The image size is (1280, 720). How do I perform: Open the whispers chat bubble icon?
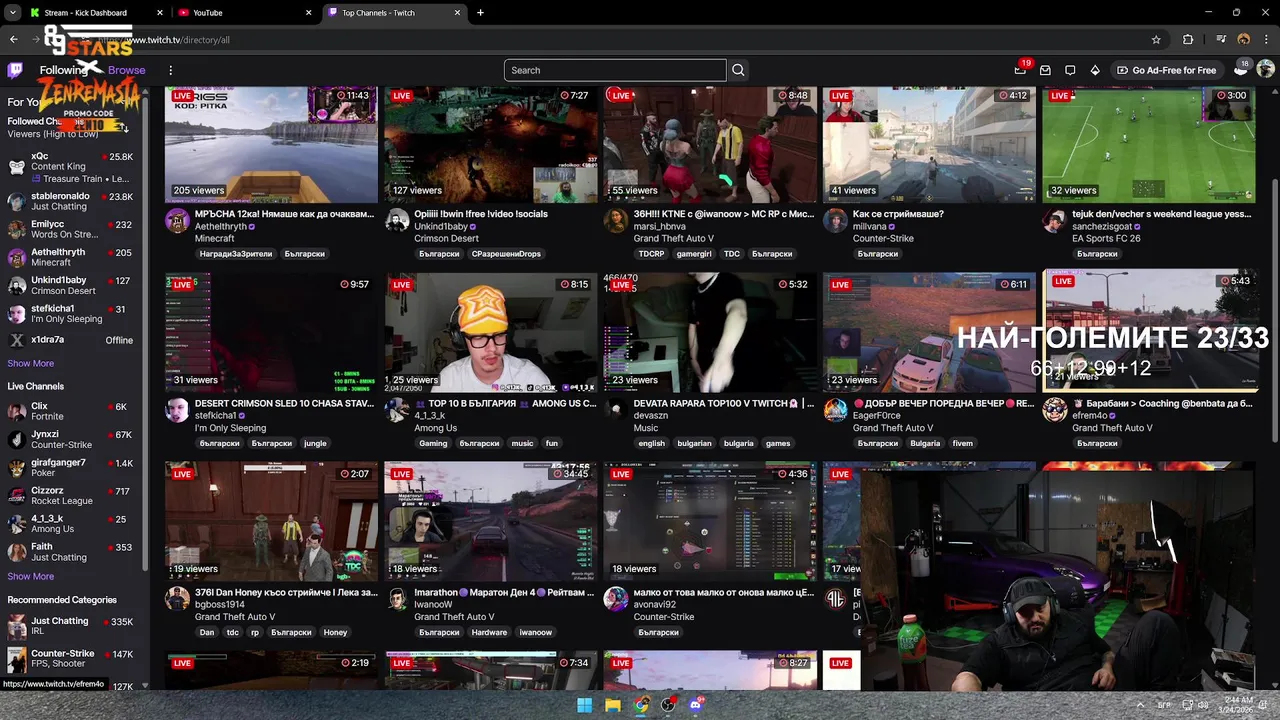click(x=1070, y=70)
